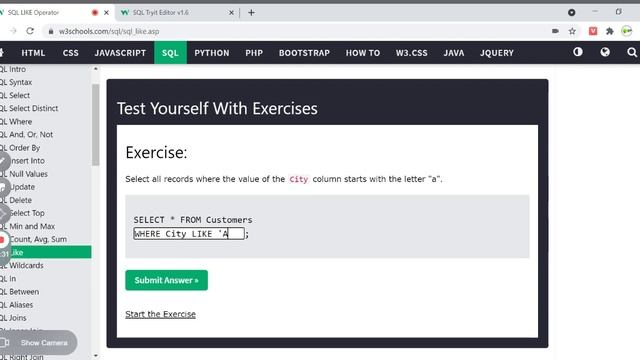Click the recording indicator circle in title bar
The height and width of the screenshot is (360, 640).
coord(95,13)
